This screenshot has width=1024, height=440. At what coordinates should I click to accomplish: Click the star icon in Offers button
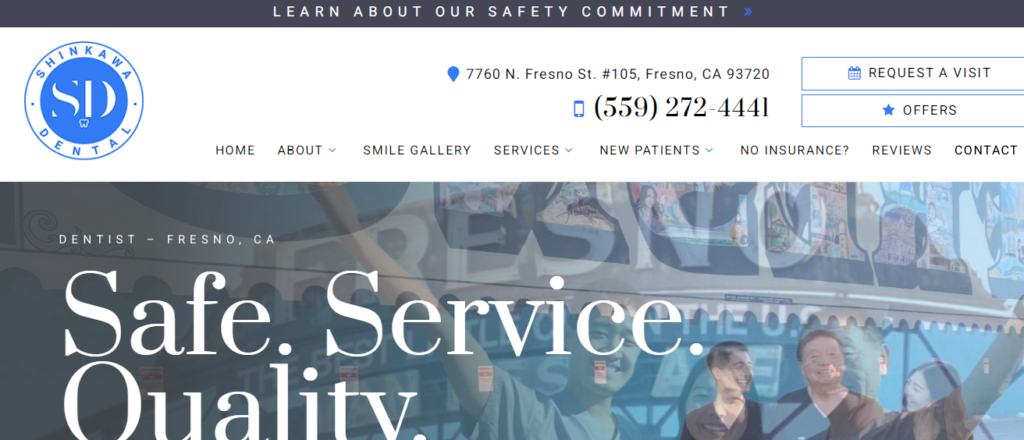pyautogui.click(x=888, y=110)
